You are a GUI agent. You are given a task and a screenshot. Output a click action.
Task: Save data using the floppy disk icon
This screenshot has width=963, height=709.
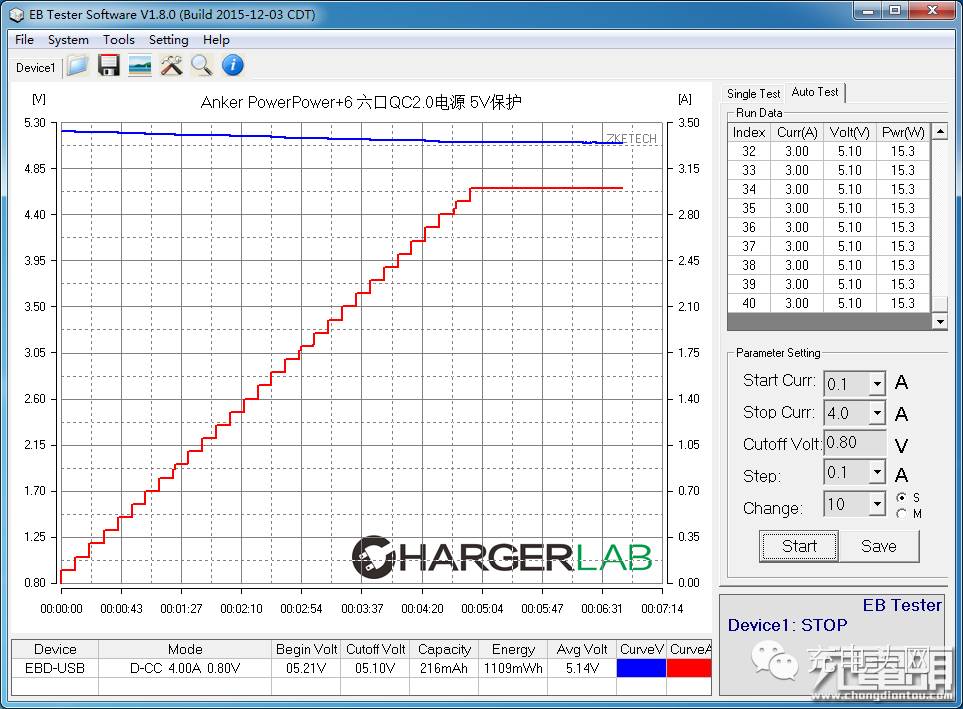point(109,65)
